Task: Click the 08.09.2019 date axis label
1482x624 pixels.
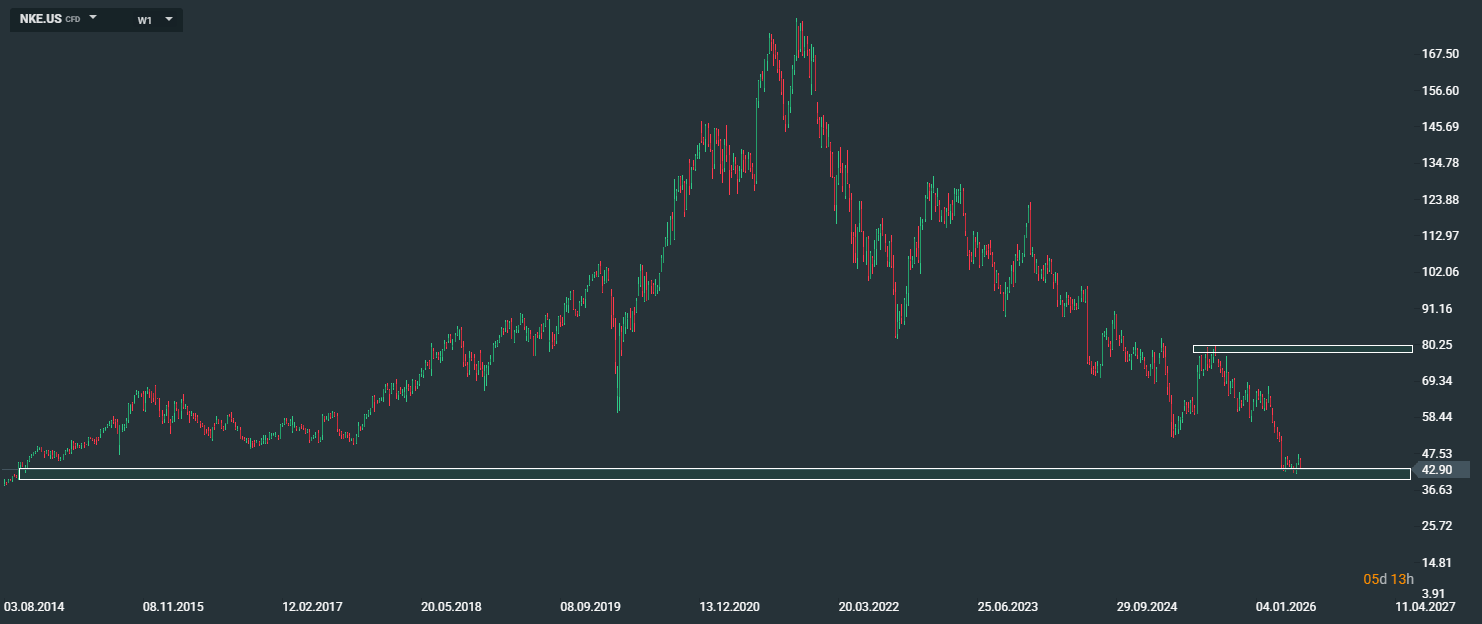Action: 591,607
